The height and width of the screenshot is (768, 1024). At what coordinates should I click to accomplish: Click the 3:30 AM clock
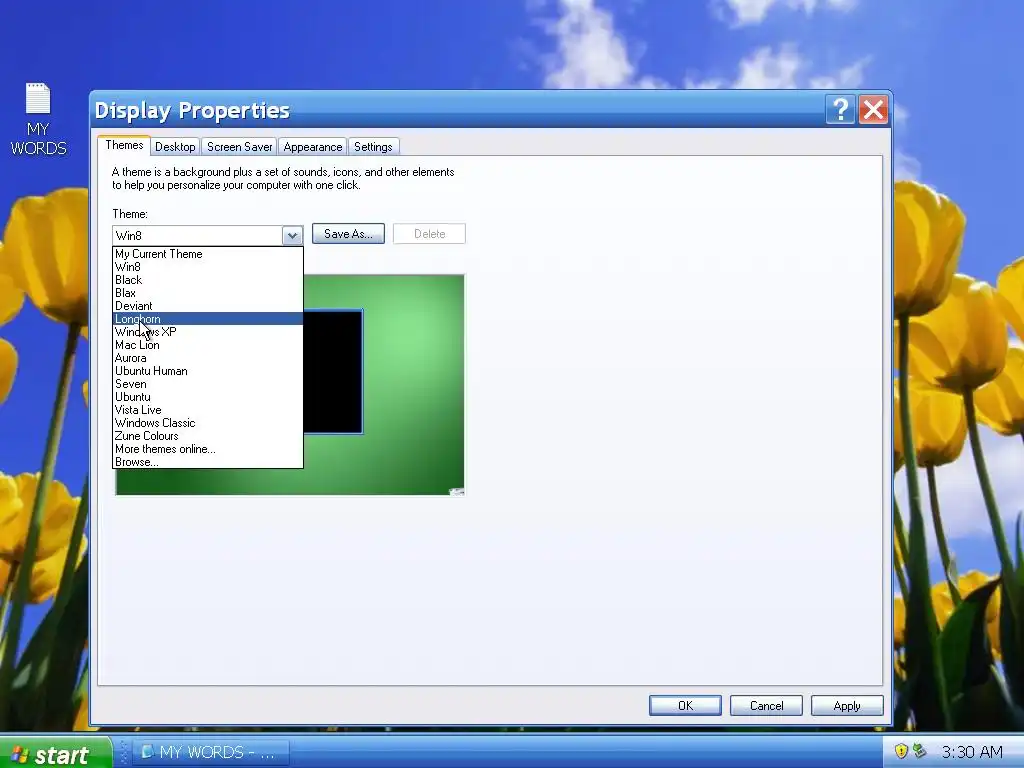[972, 752]
